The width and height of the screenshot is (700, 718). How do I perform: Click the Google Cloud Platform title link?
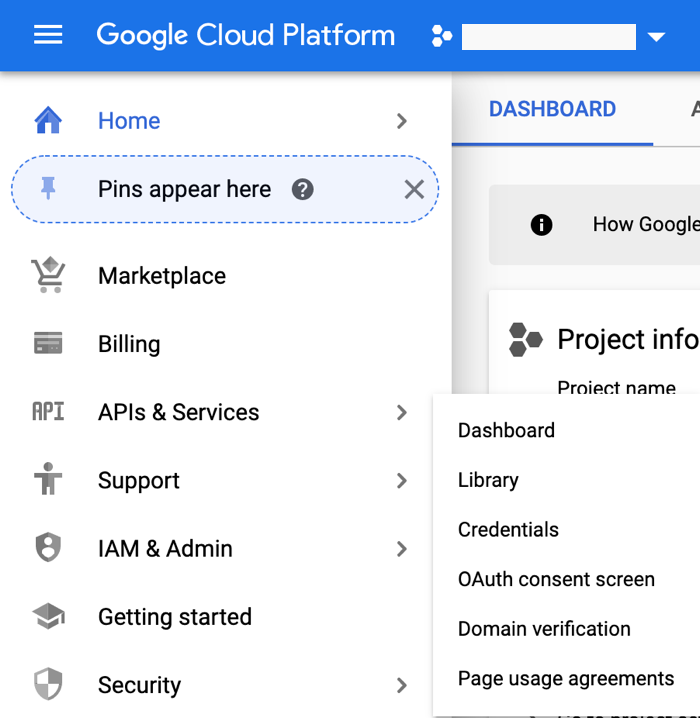(246, 36)
